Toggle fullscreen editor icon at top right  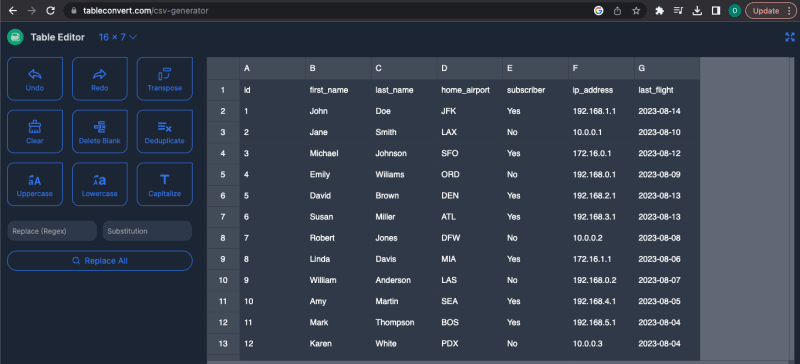(x=790, y=37)
